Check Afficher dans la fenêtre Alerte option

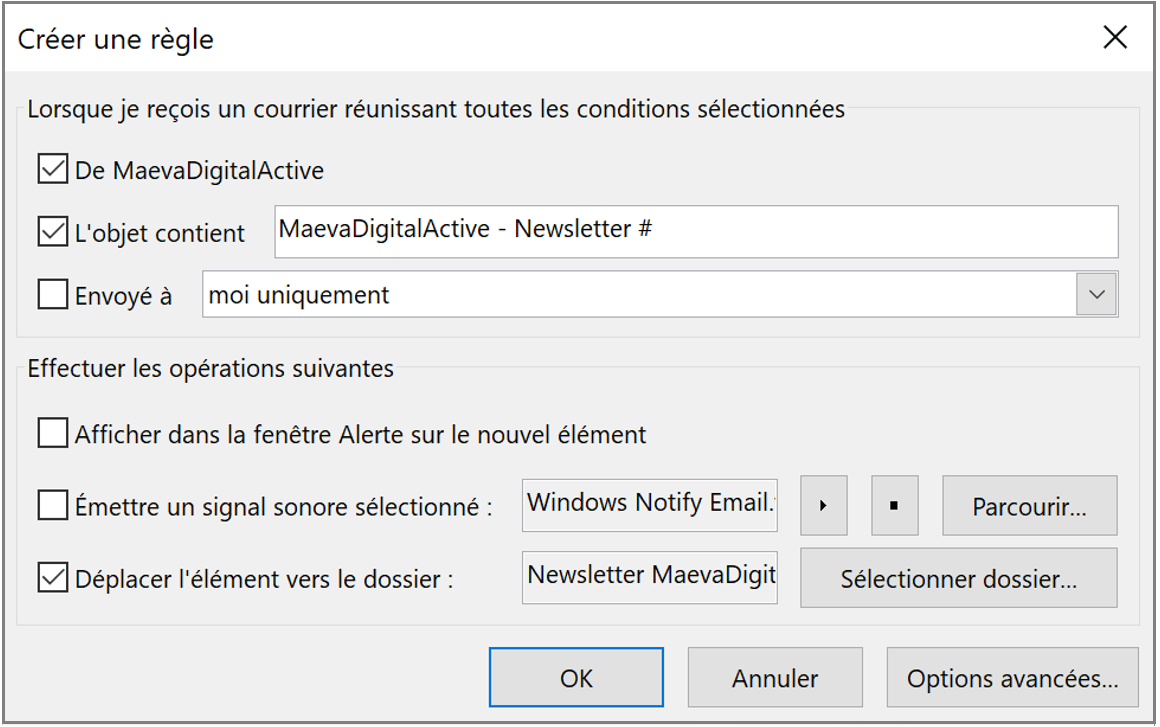coord(52,435)
